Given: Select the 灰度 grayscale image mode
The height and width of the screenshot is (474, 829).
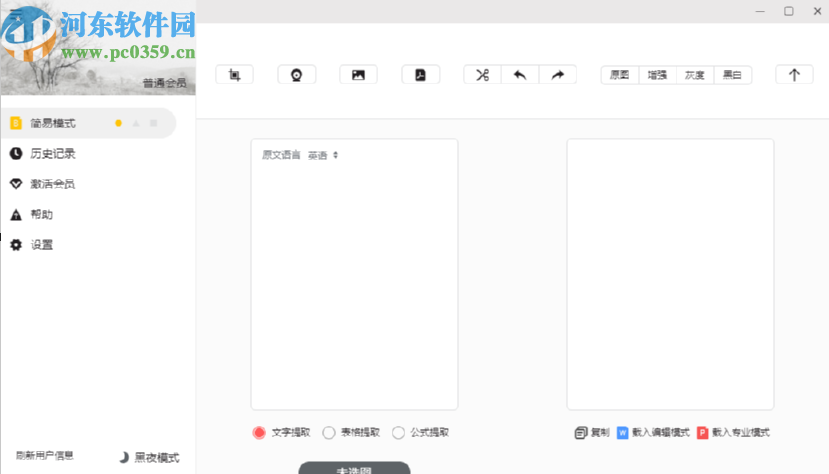Looking at the screenshot, I should [694, 75].
